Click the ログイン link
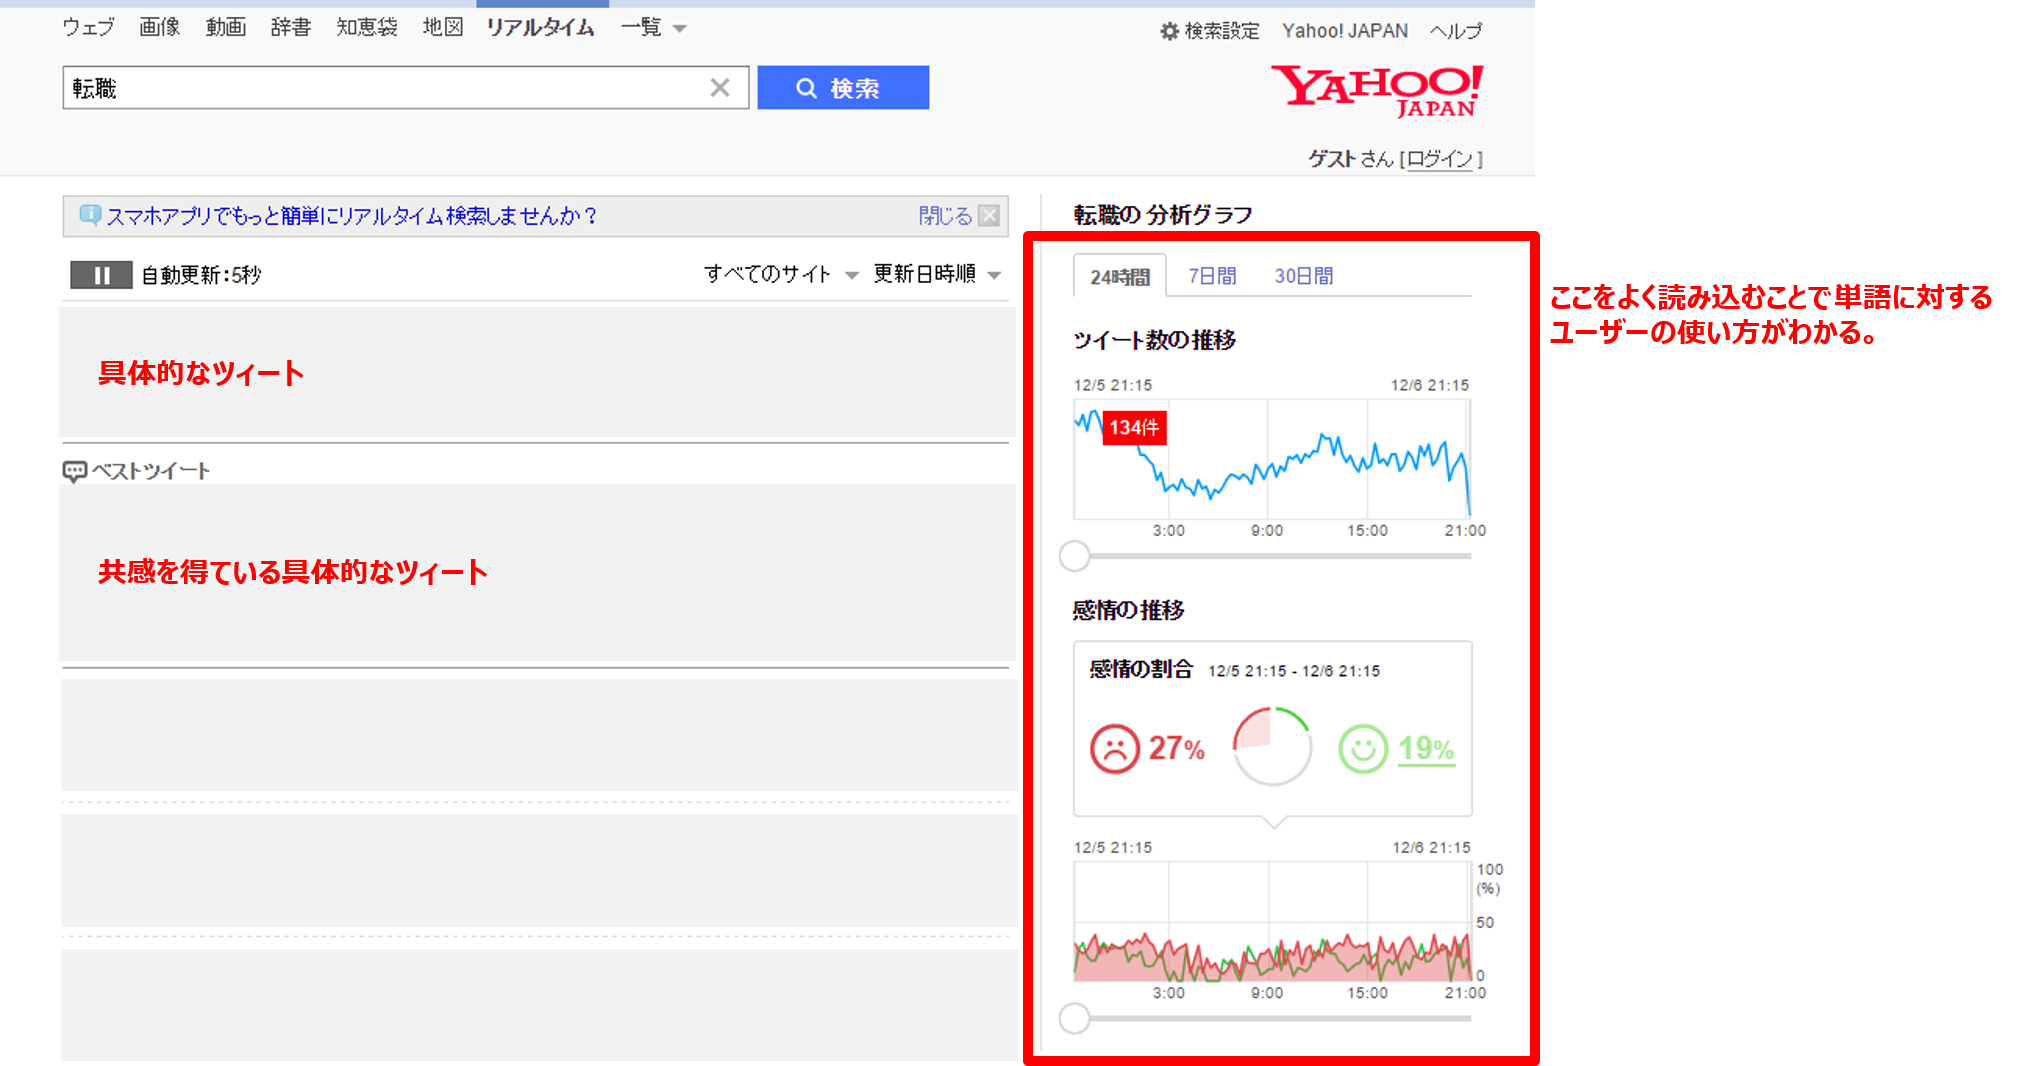 coord(1439,159)
